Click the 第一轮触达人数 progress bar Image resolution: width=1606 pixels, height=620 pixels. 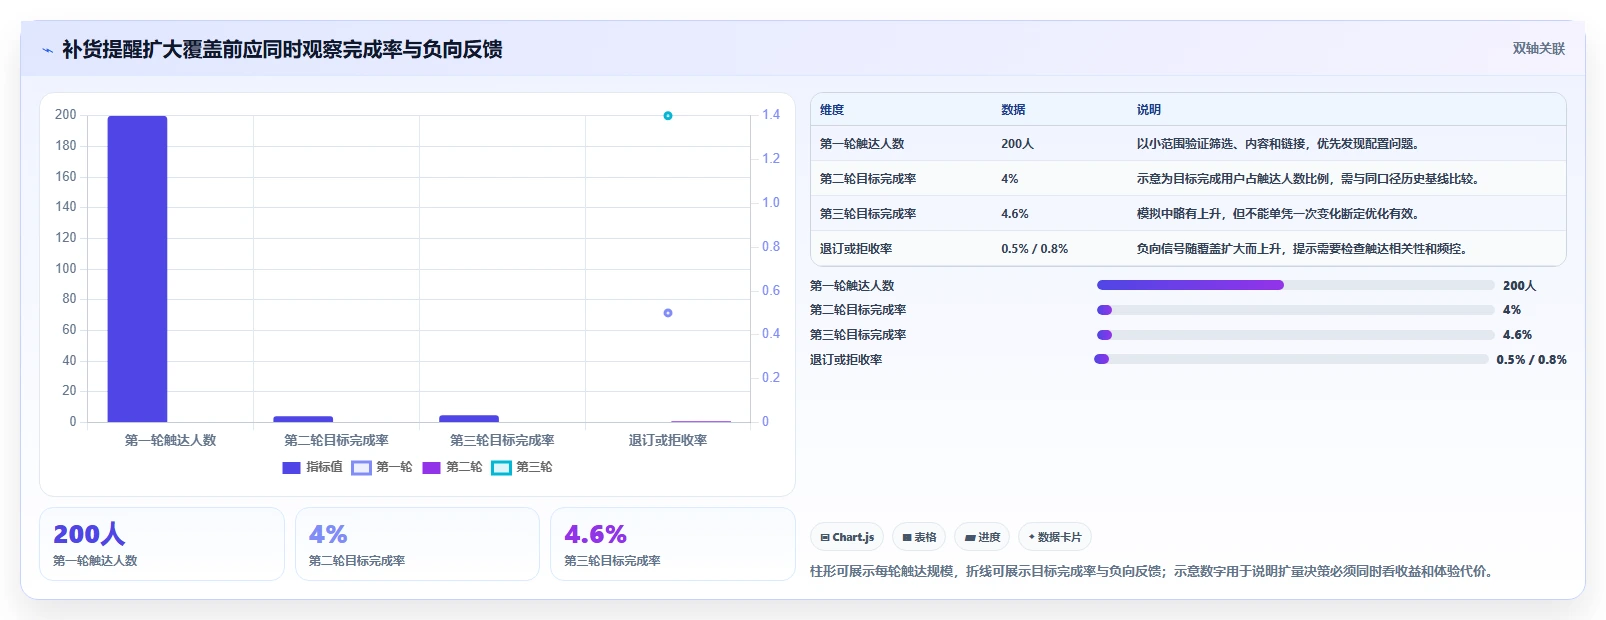[x=1295, y=285]
